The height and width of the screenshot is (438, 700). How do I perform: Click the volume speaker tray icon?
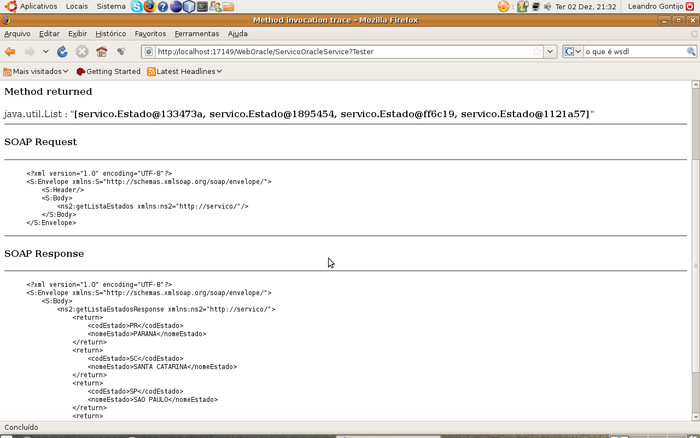coord(547,7)
